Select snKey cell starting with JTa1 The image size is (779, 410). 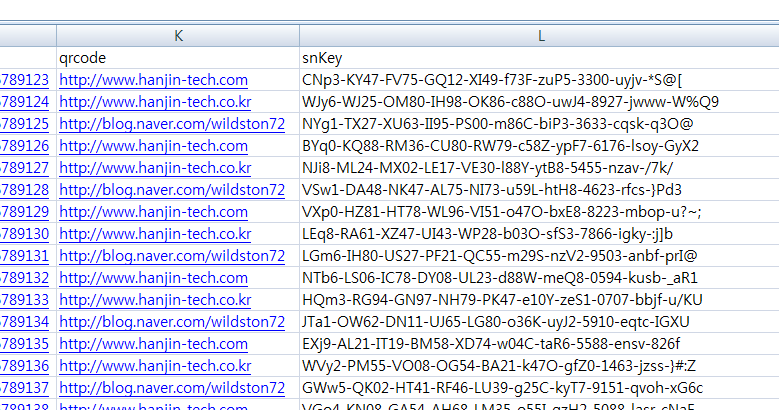click(x=496, y=322)
